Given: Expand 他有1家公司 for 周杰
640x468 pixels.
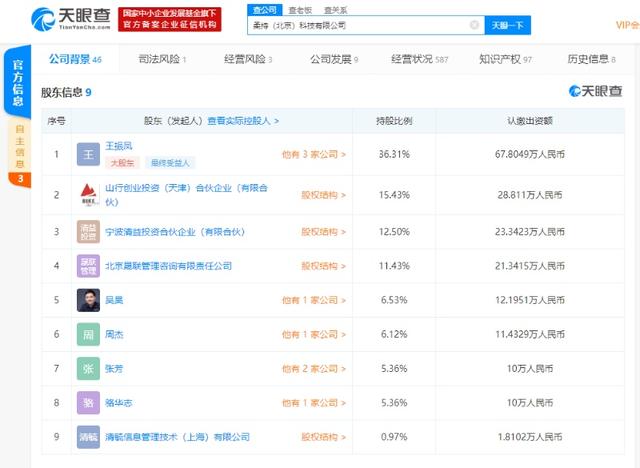Looking at the screenshot, I should point(313,335).
